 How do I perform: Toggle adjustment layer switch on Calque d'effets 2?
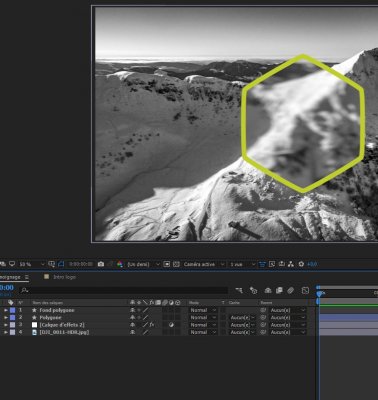[171, 325]
